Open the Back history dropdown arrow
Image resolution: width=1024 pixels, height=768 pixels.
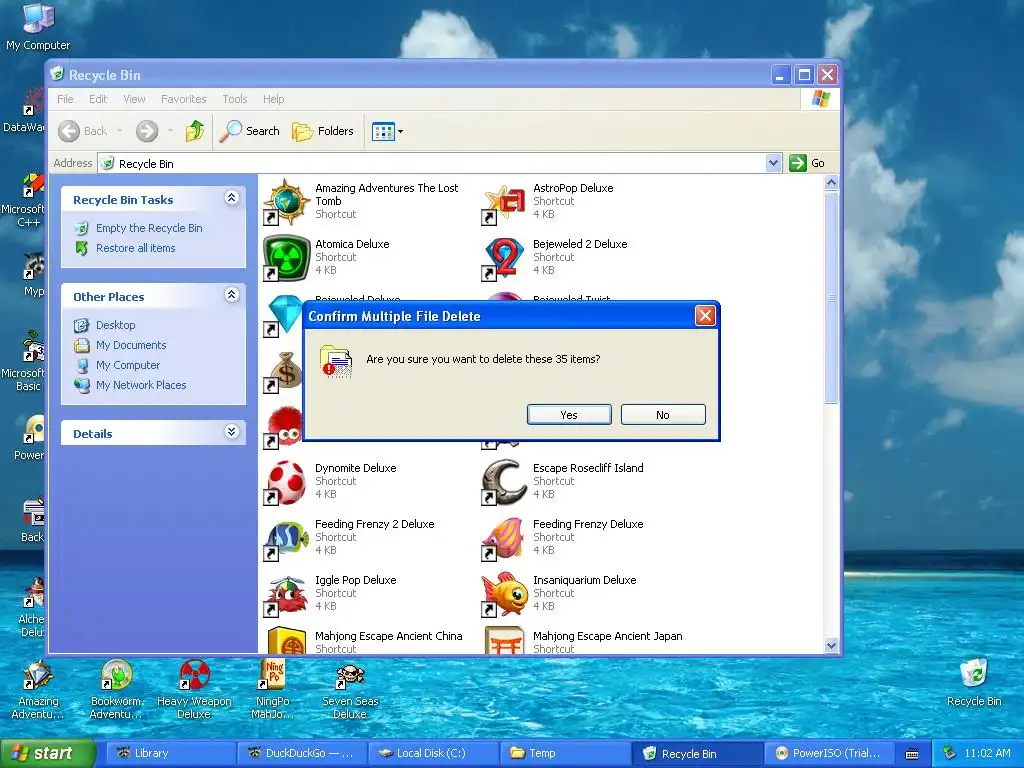click(x=120, y=131)
